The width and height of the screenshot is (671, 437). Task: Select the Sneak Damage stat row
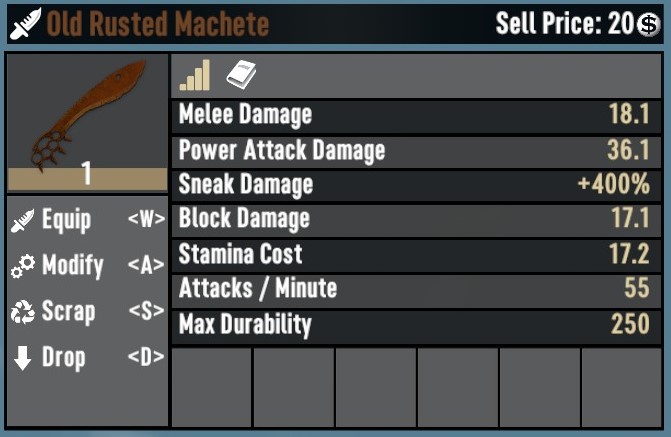415,185
